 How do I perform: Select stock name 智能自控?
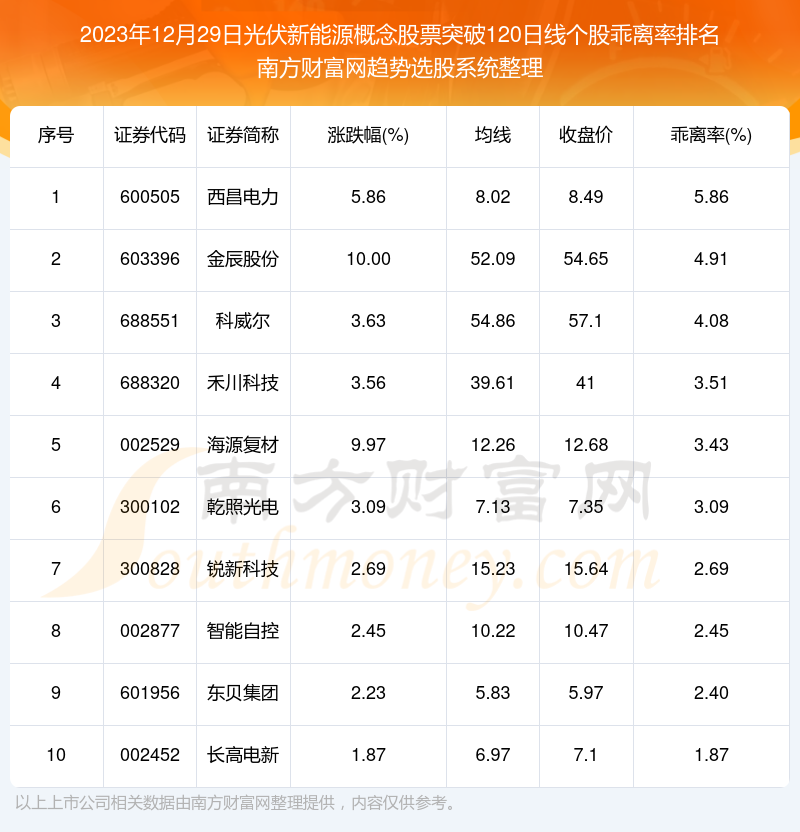243,631
